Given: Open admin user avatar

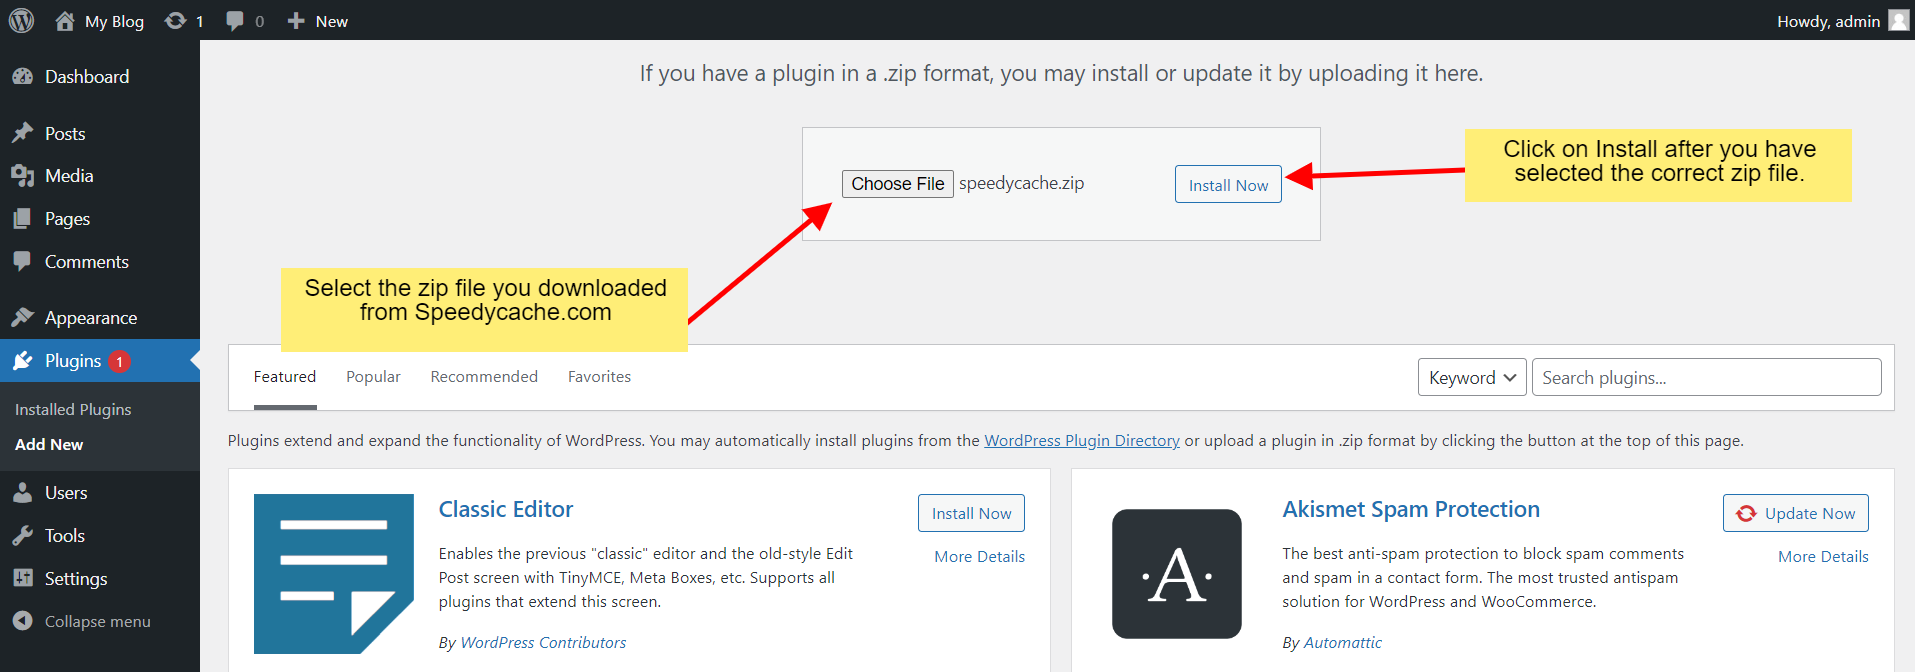Looking at the screenshot, I should (1898, 21).
